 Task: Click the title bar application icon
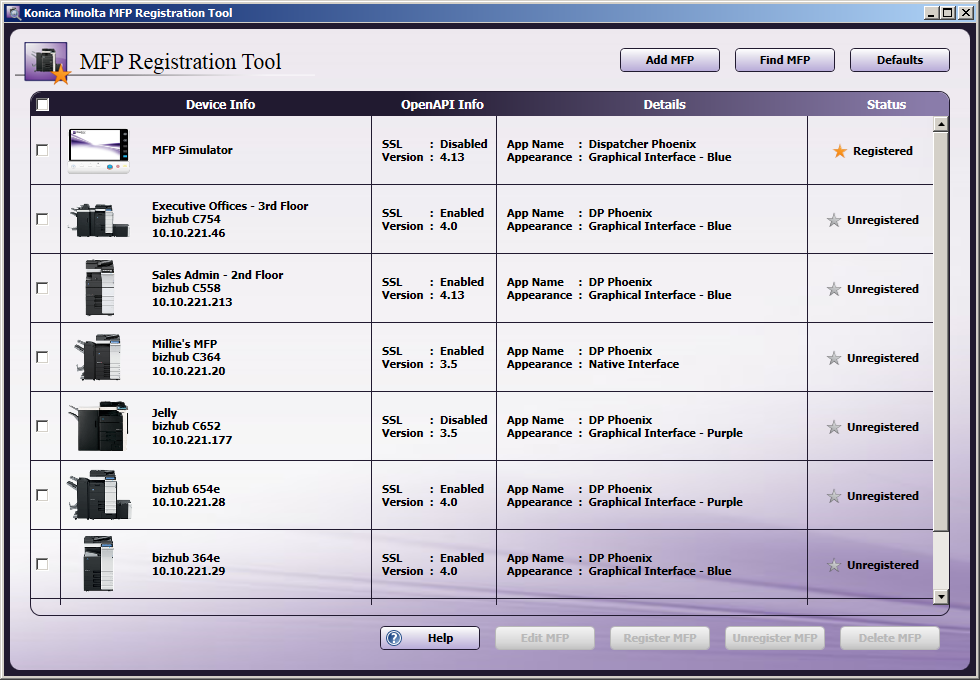(13, 12)
